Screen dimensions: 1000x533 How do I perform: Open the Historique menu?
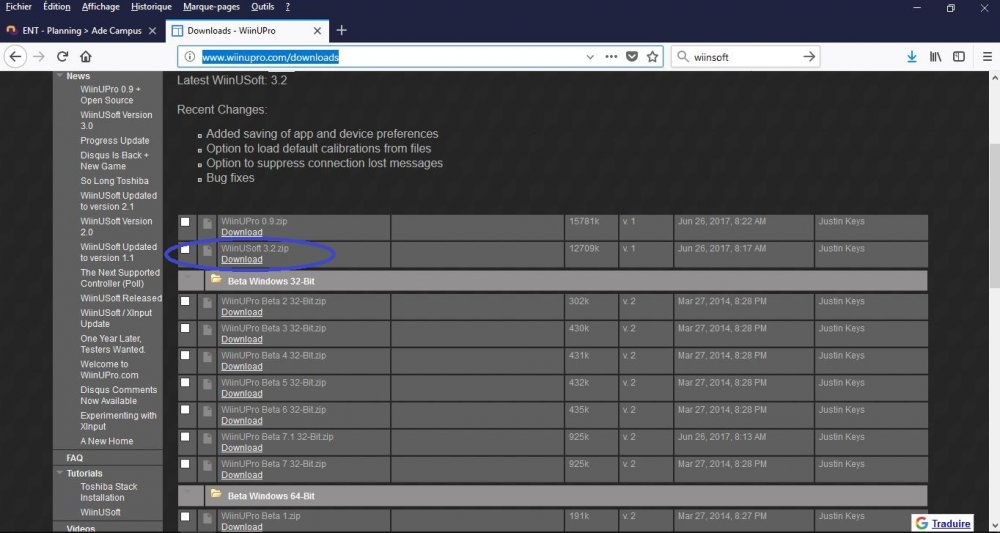coord(151,7)
